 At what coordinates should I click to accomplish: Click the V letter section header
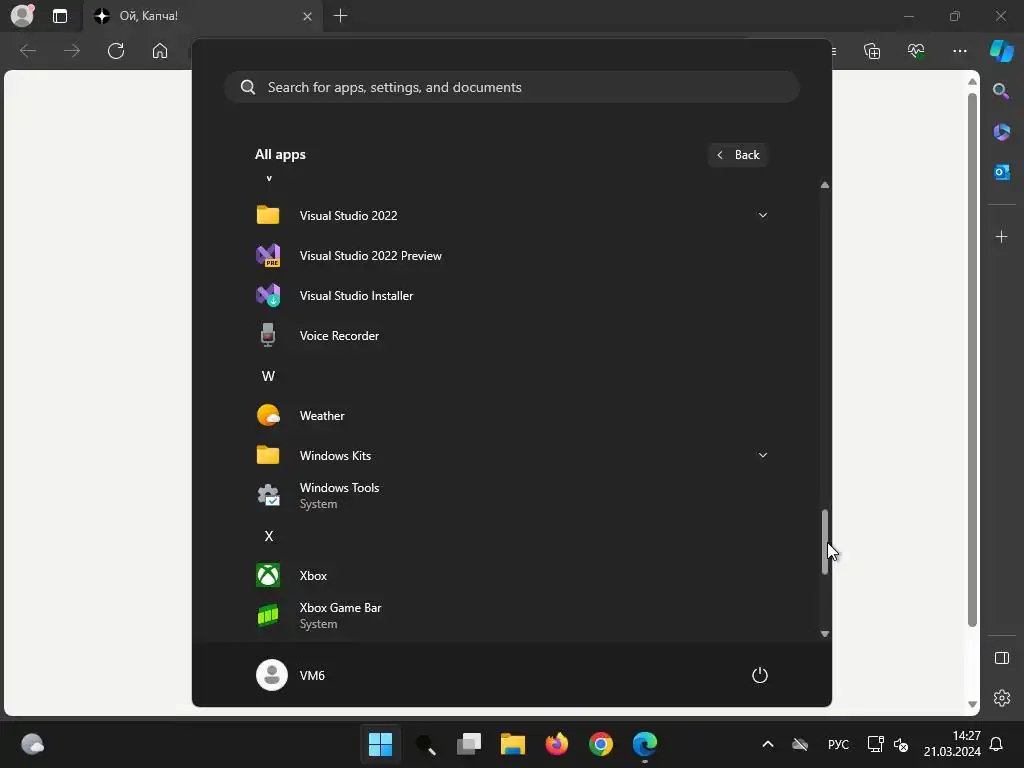(268, 178)
